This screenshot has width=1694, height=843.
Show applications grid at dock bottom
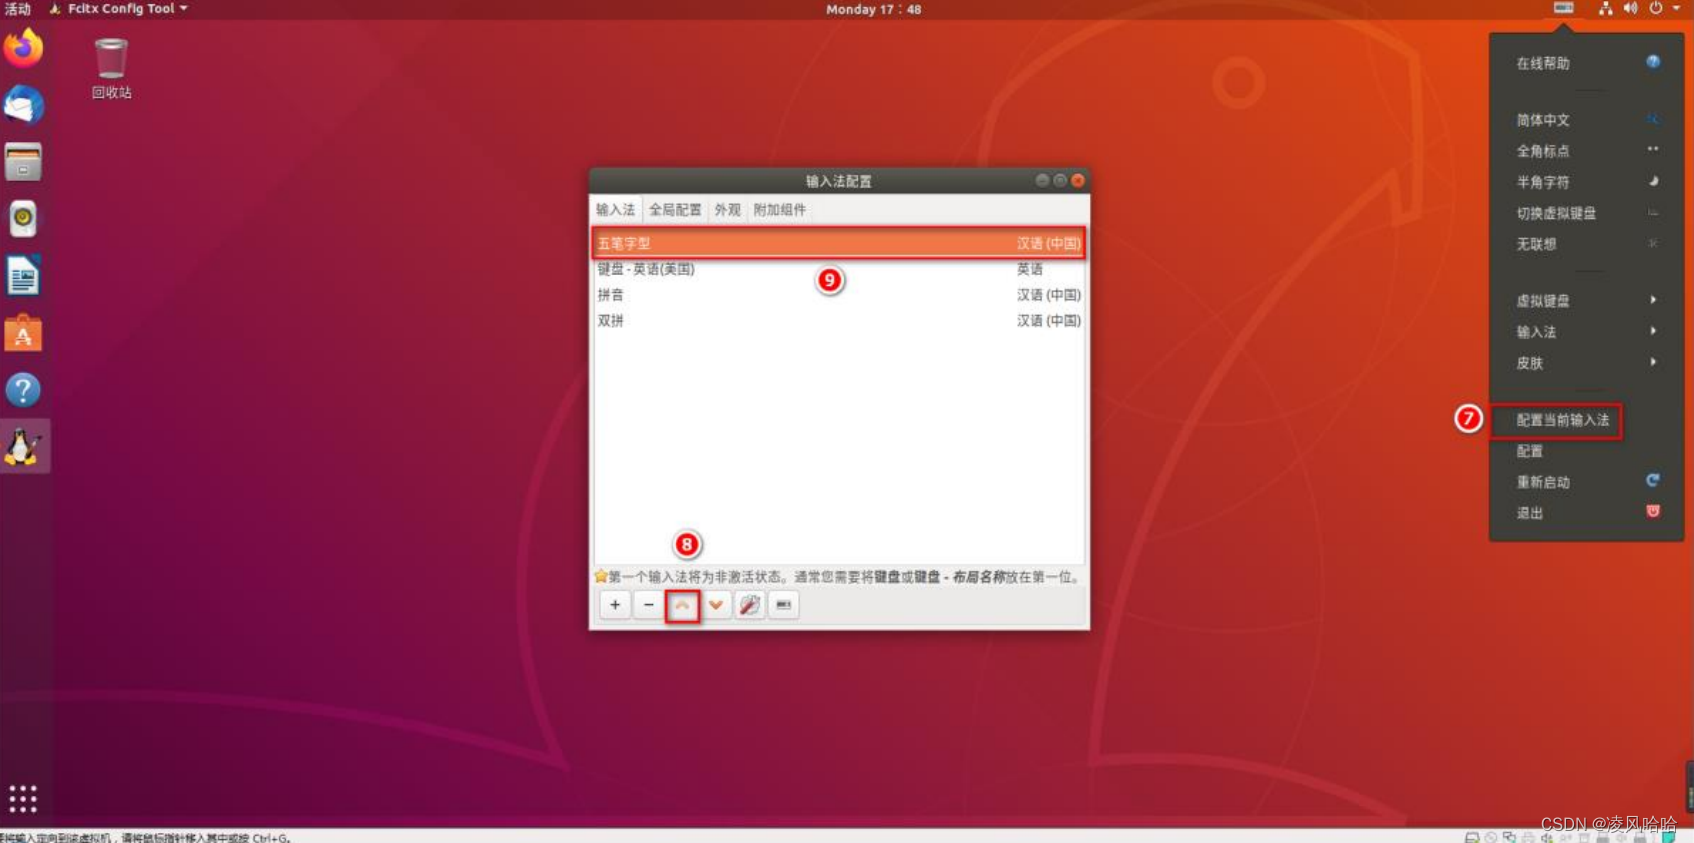pyautogui.click(x=23, y=798)
